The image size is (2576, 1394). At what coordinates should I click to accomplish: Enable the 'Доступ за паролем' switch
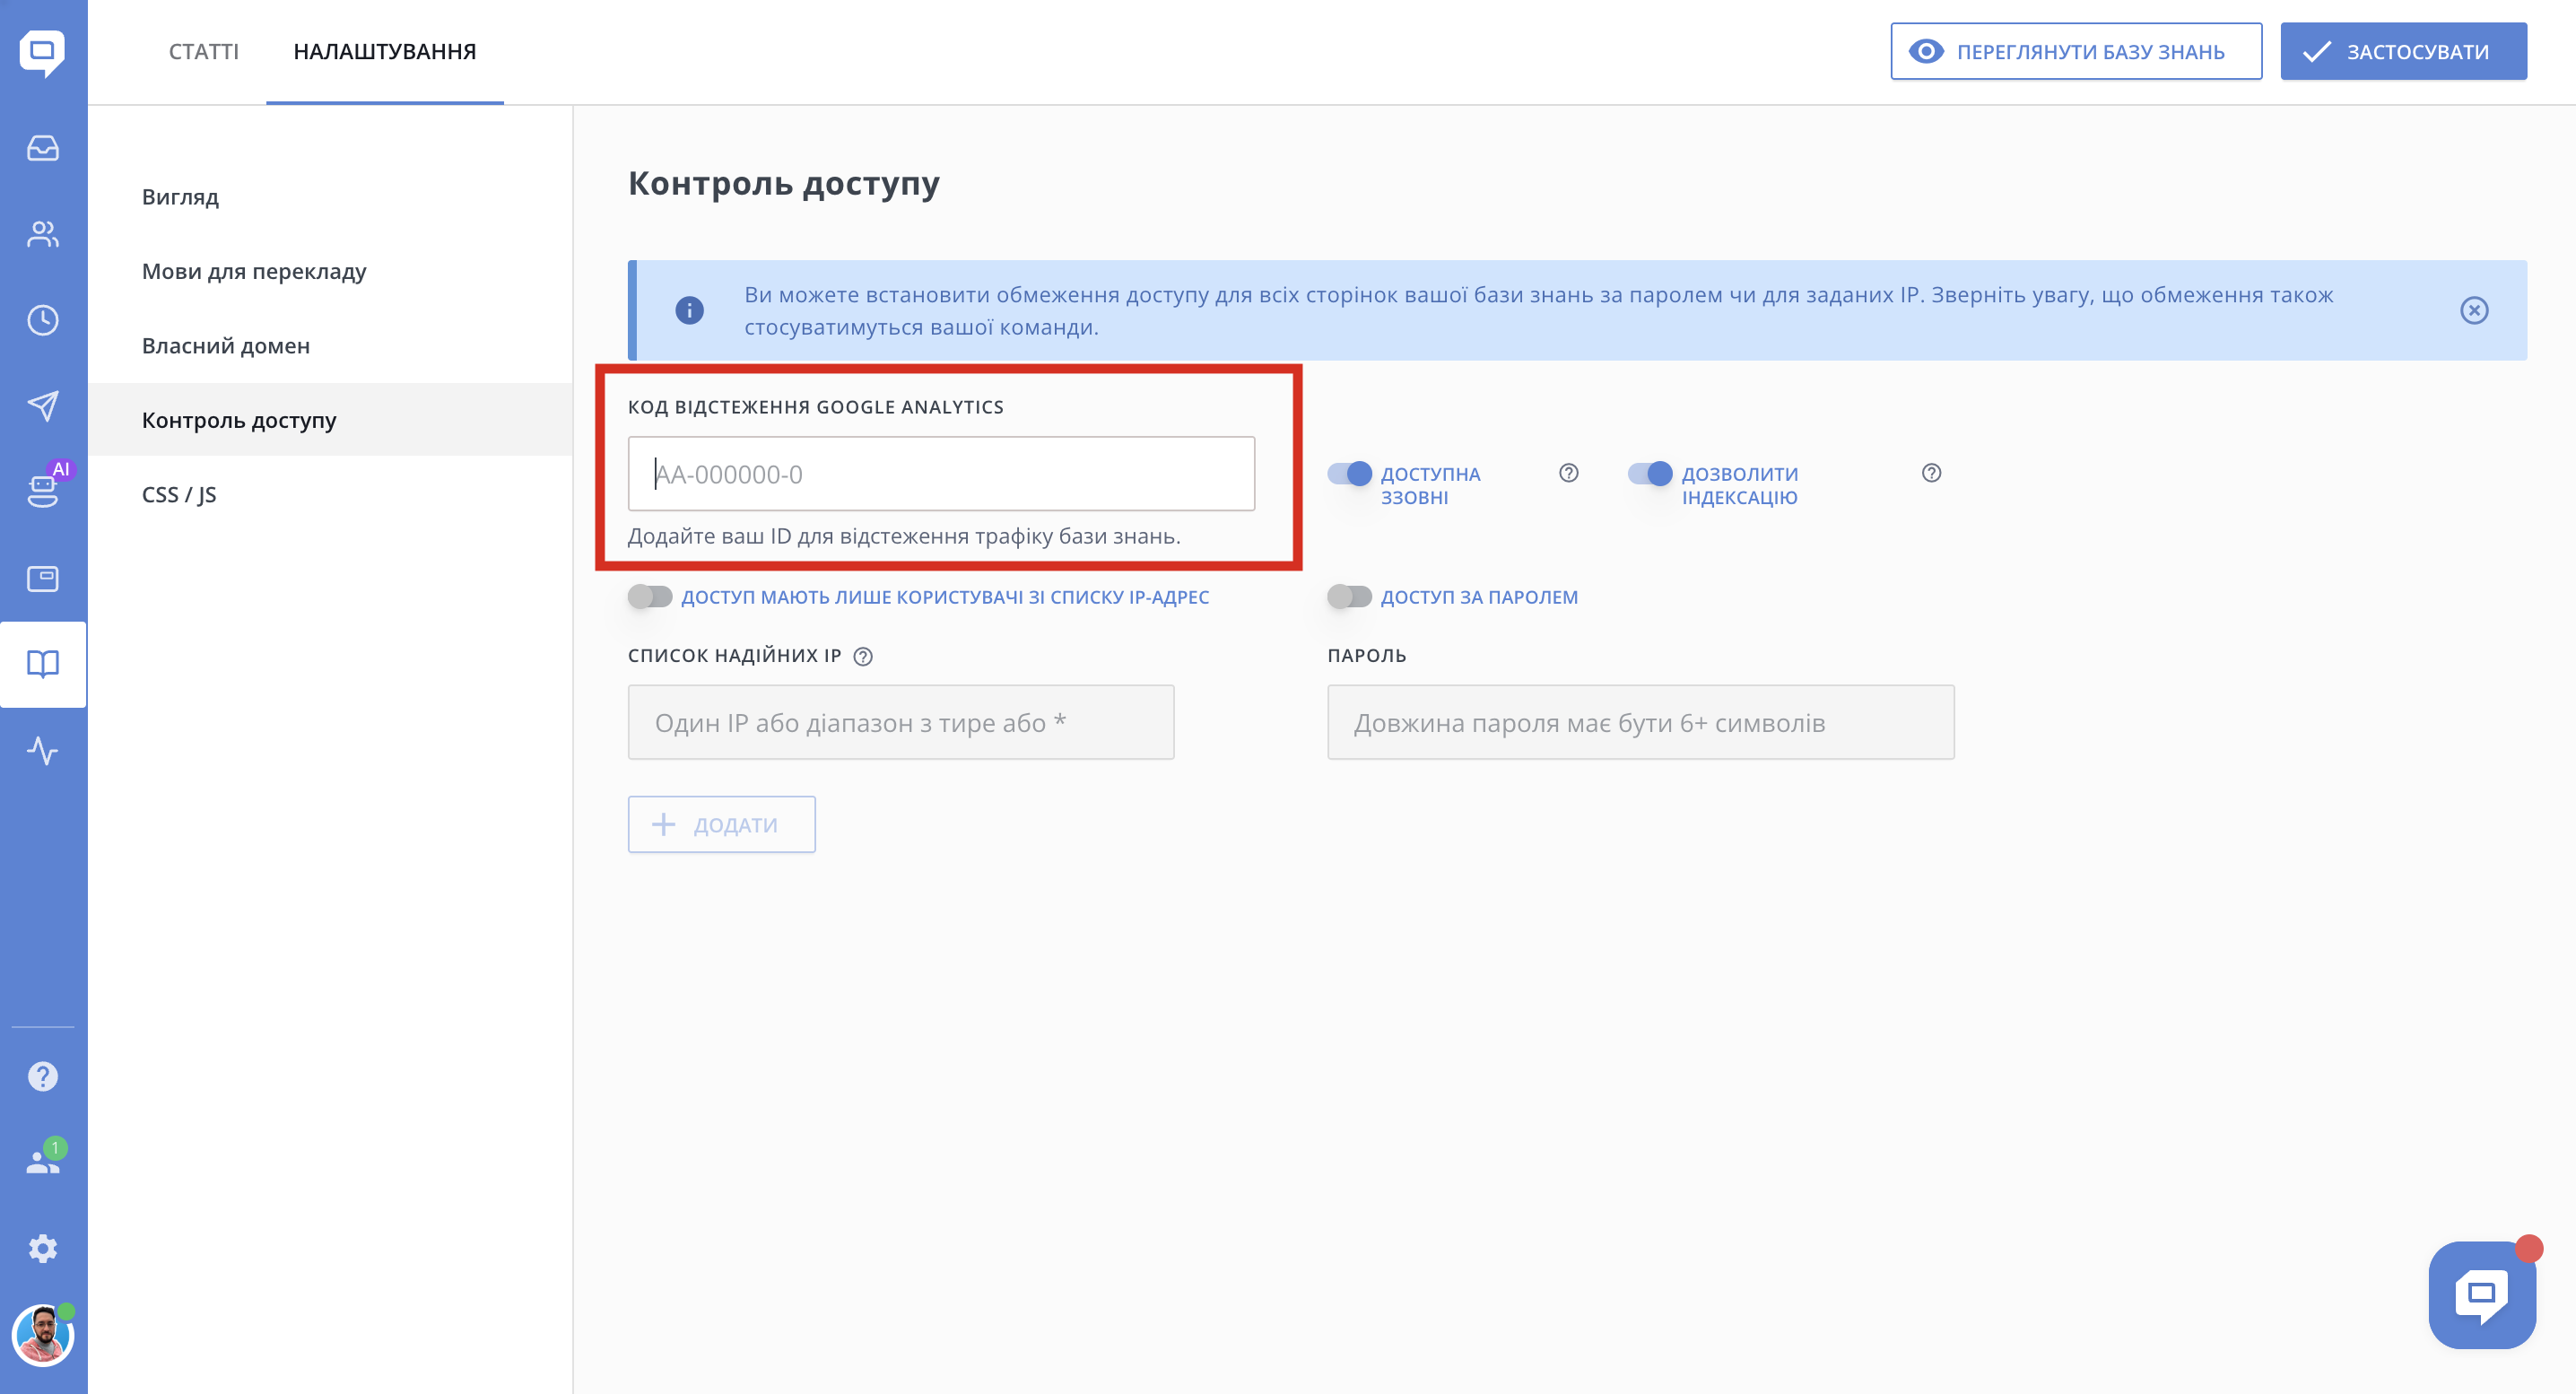point(1349,597)
